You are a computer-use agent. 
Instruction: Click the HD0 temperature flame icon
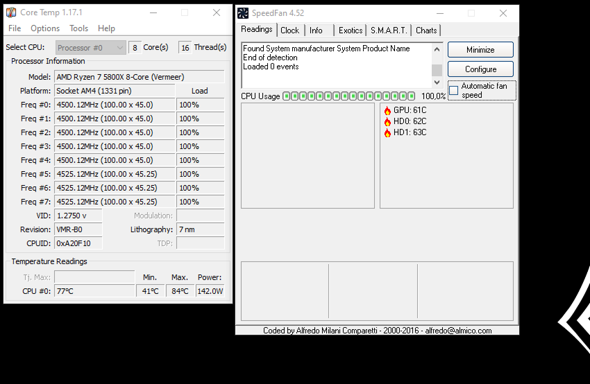388,121
